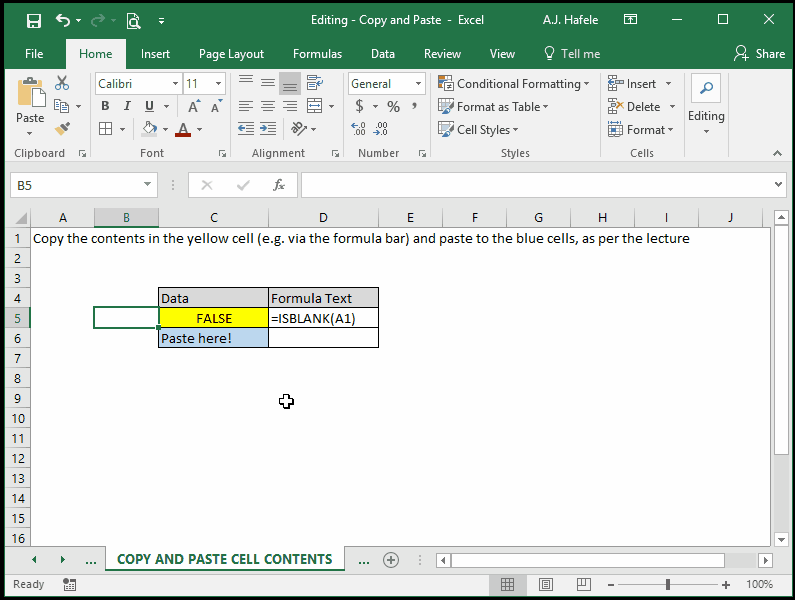The image size is (795, 600).
Task: Open the Fill Color swatch dropdown
Action: (x=165, y=130)
